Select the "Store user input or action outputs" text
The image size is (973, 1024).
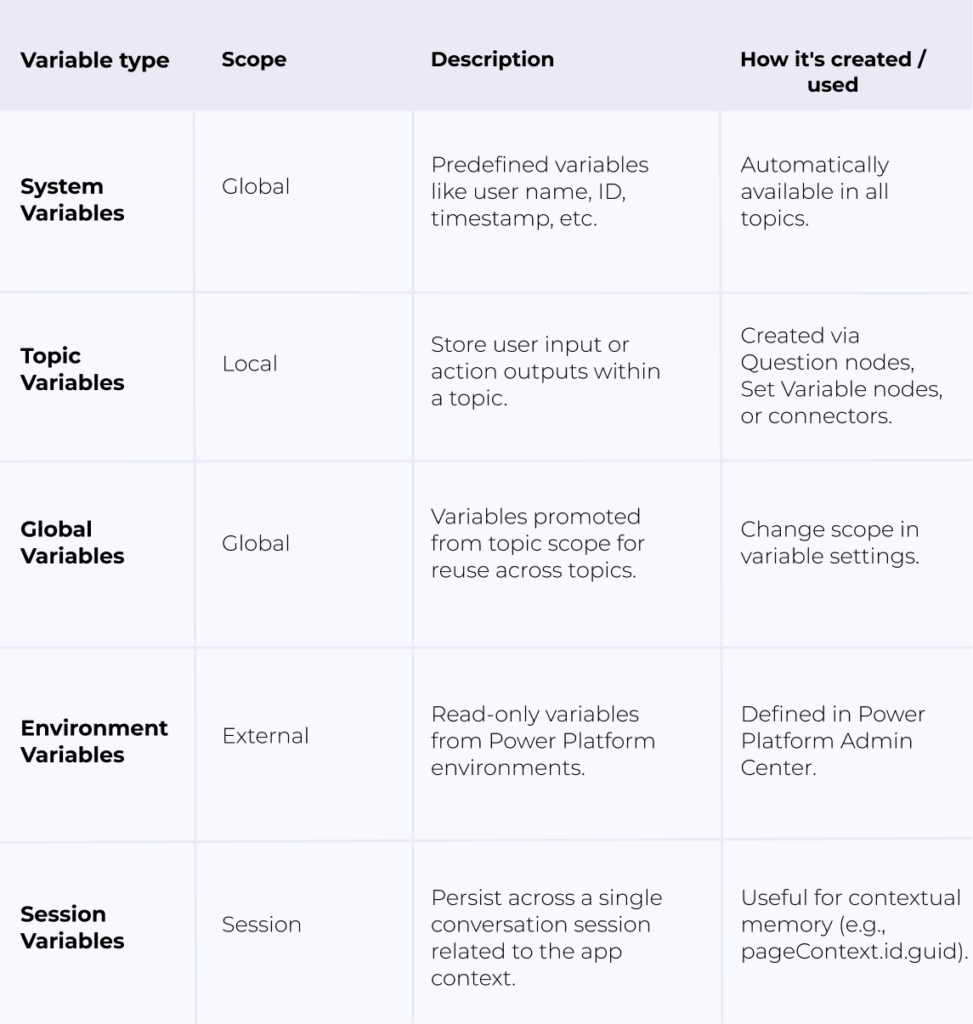545,371
